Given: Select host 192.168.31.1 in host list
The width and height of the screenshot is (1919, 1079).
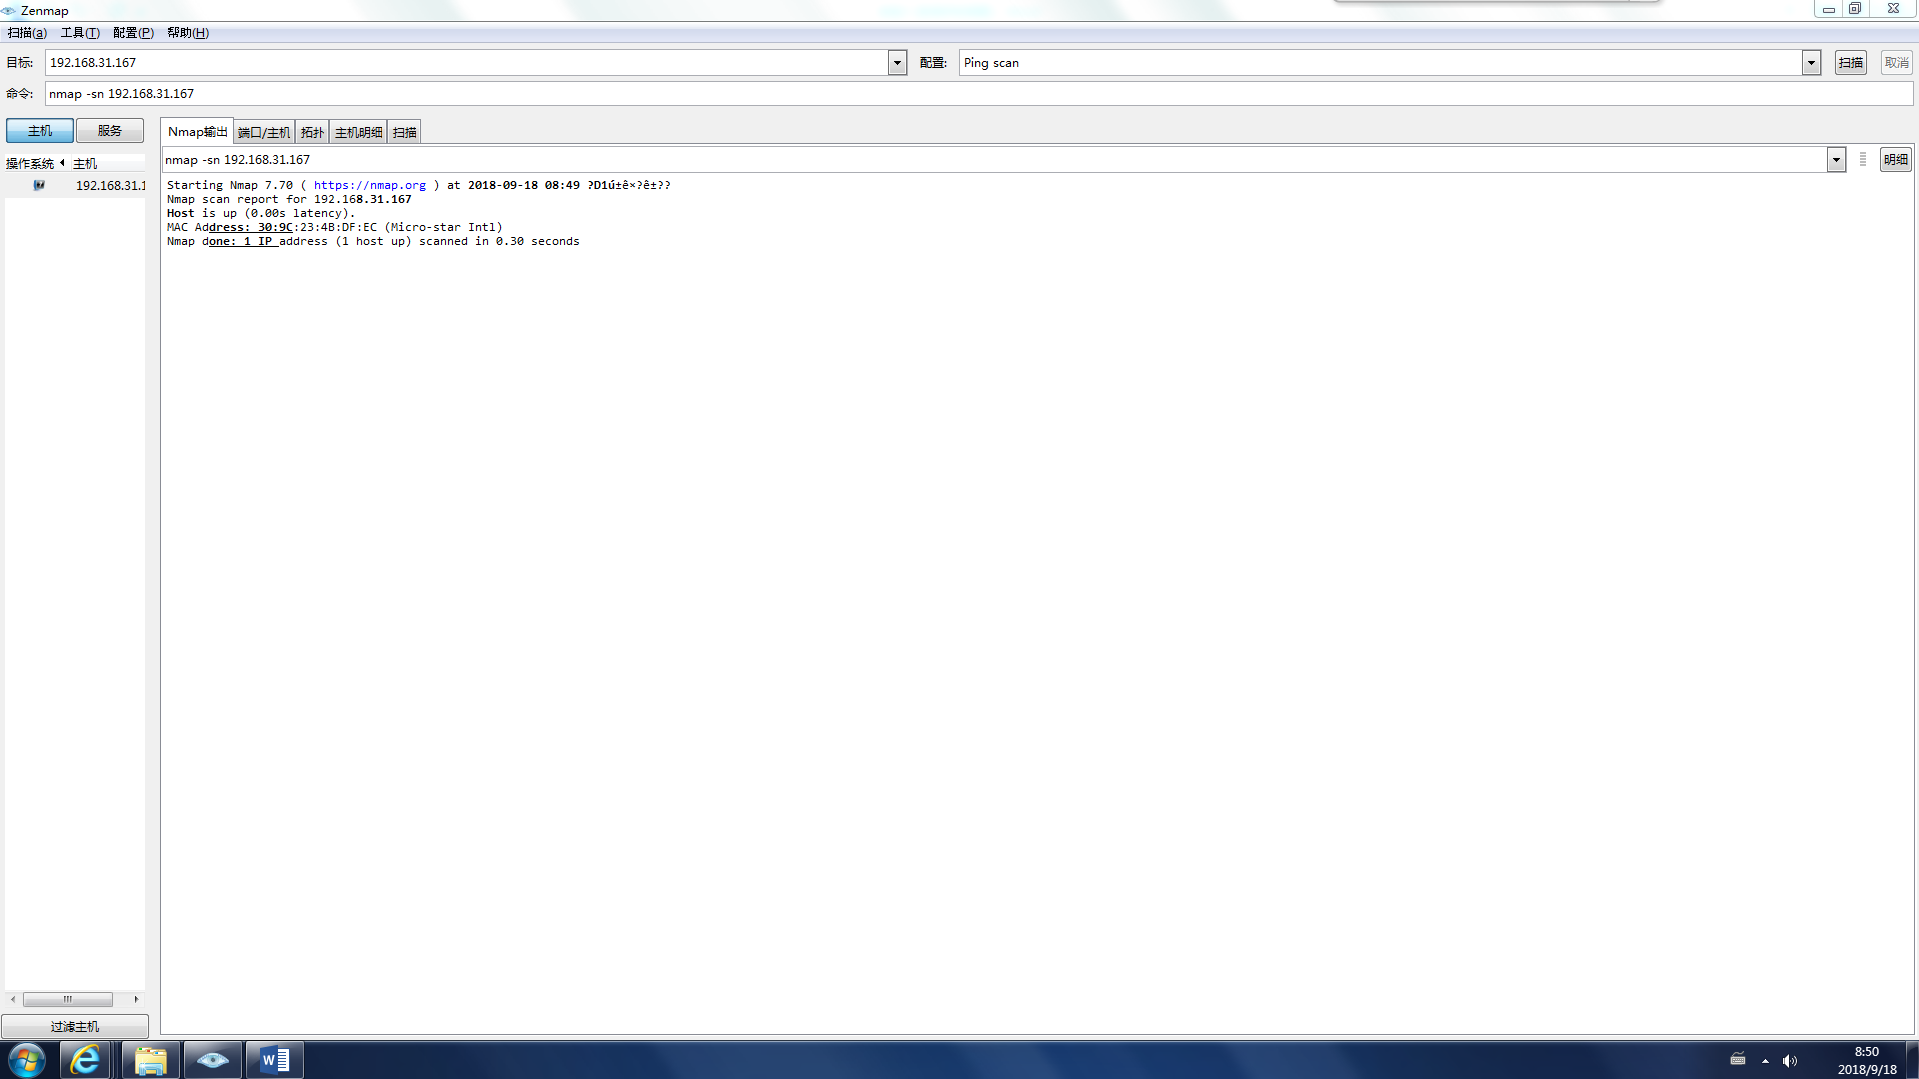Looking at the screenshot, I should tap(110, 186).
